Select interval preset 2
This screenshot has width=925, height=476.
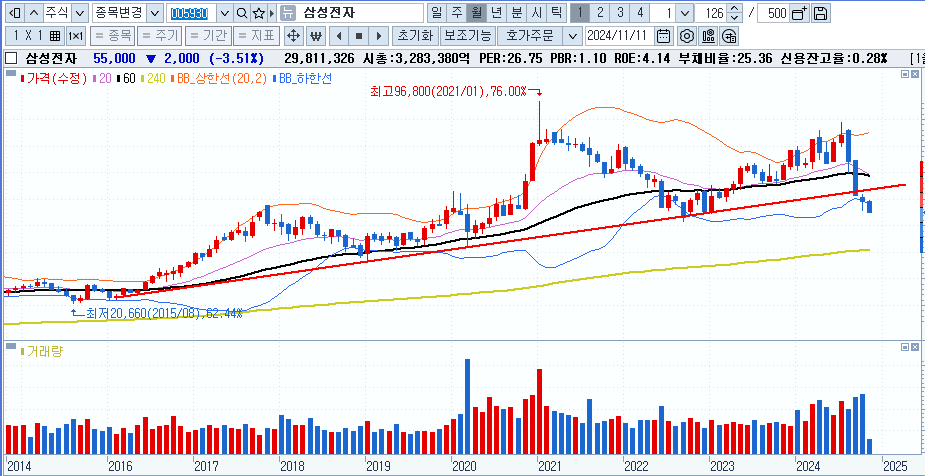(600, 12)
